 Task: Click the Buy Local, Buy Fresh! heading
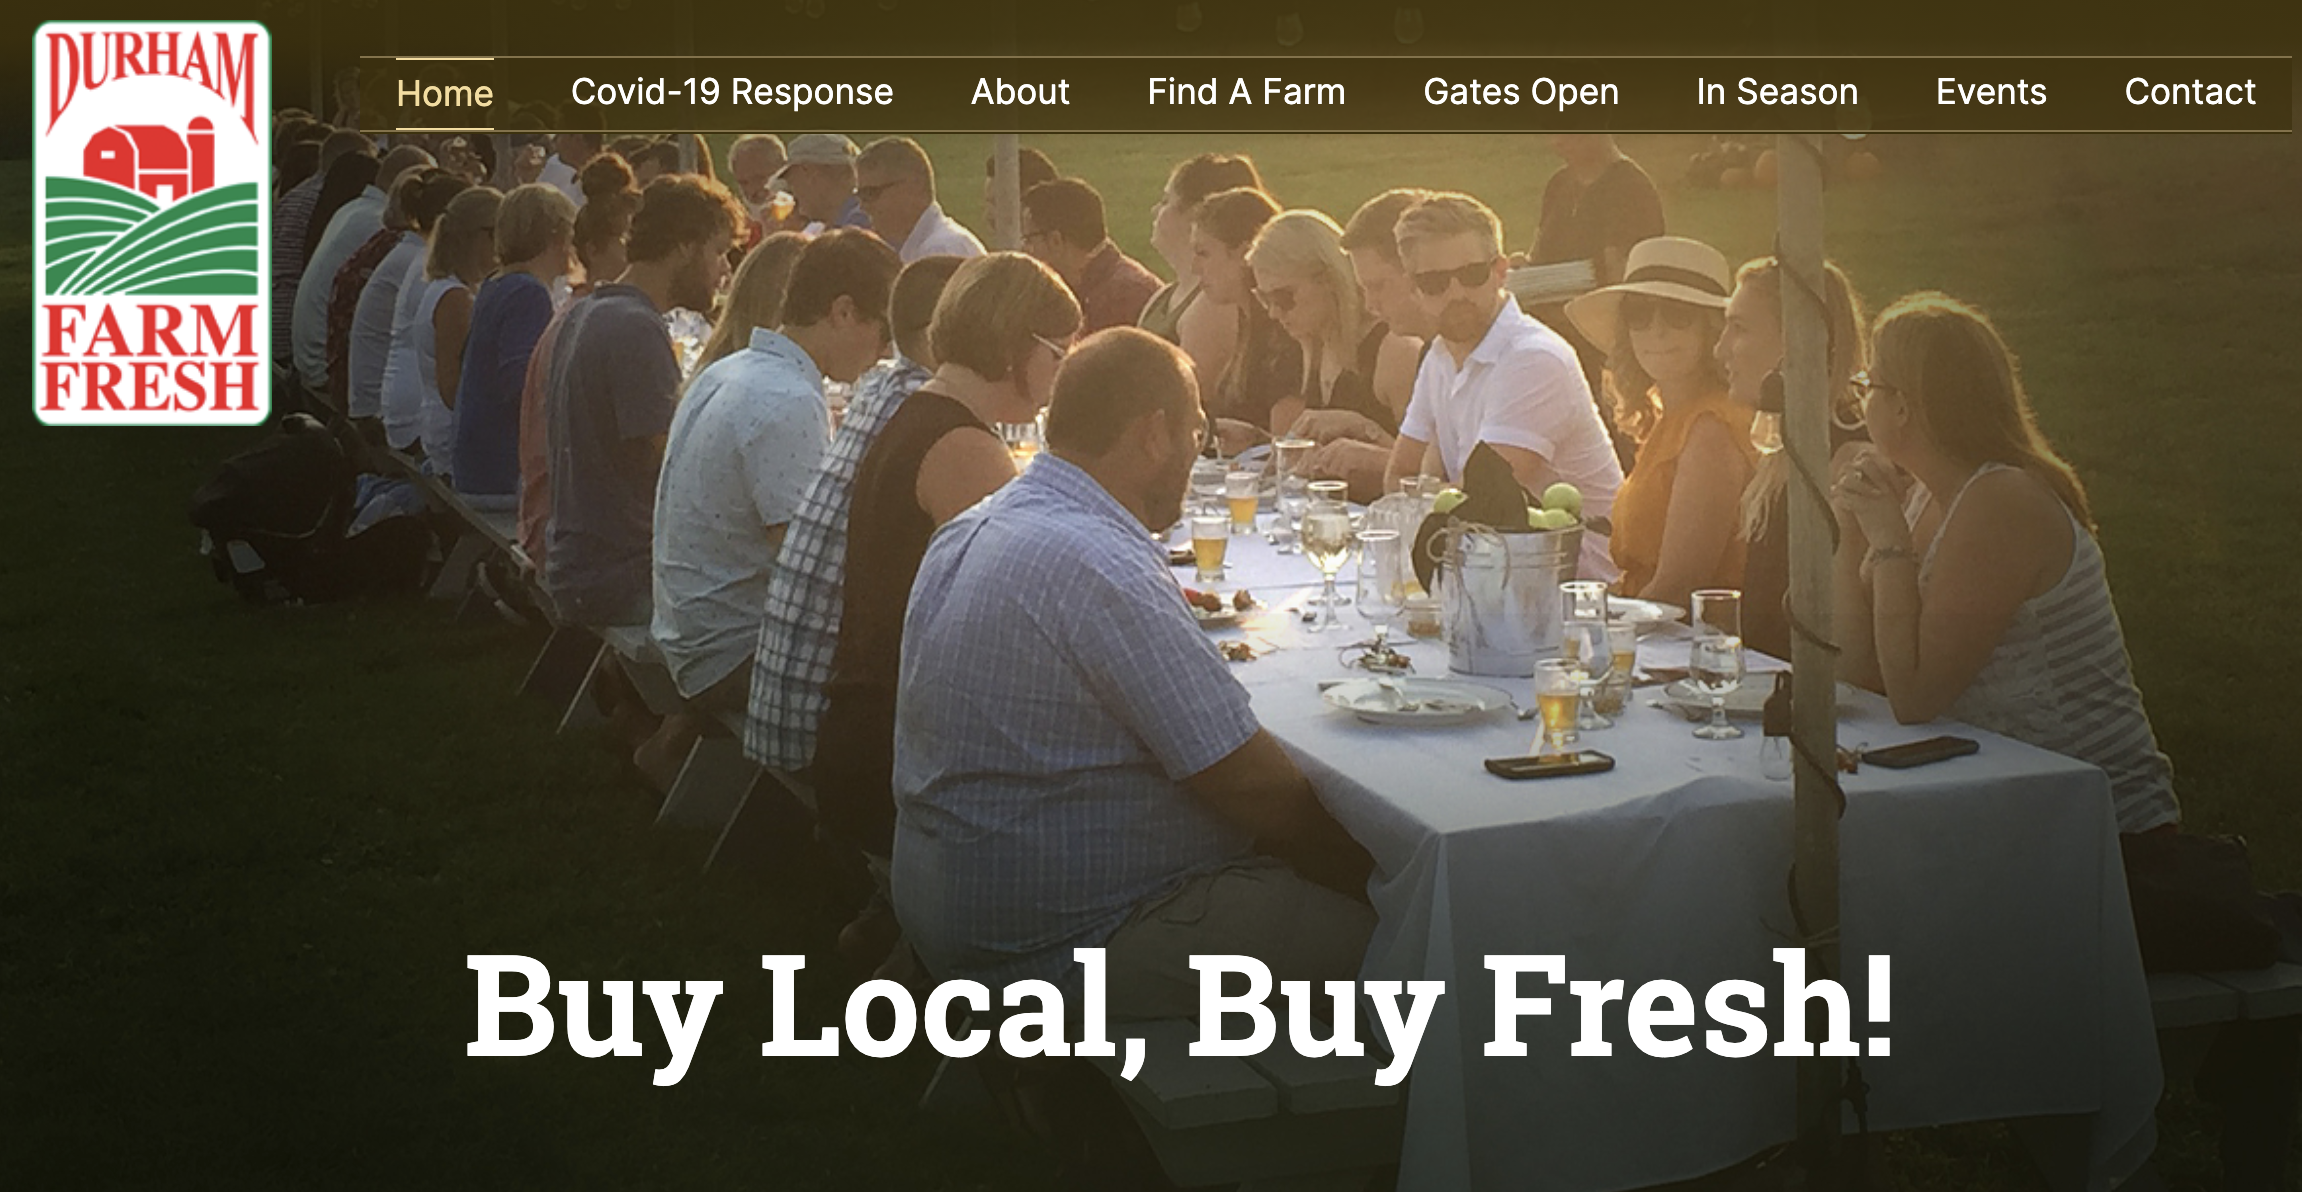pyautogui.click(x=1180, y=1012)
